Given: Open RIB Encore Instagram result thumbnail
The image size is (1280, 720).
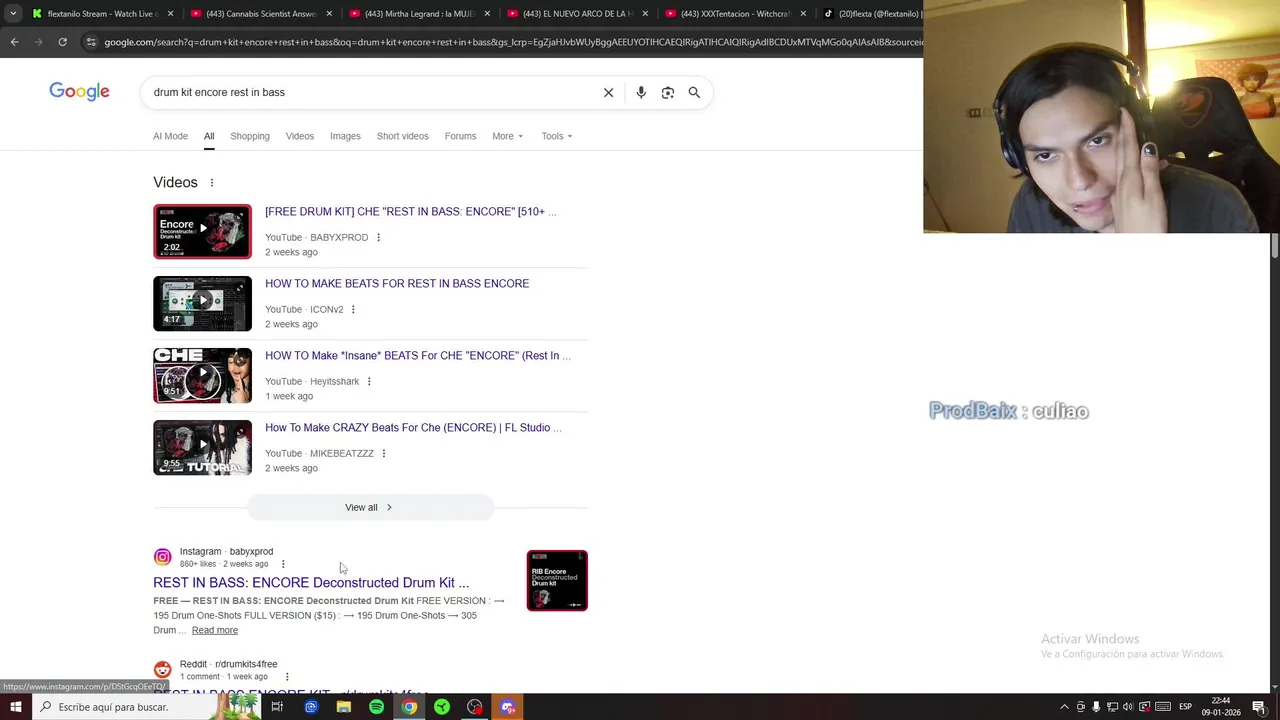Looking at the screenshot, I should pyautogui.click(x=557, y=580).
